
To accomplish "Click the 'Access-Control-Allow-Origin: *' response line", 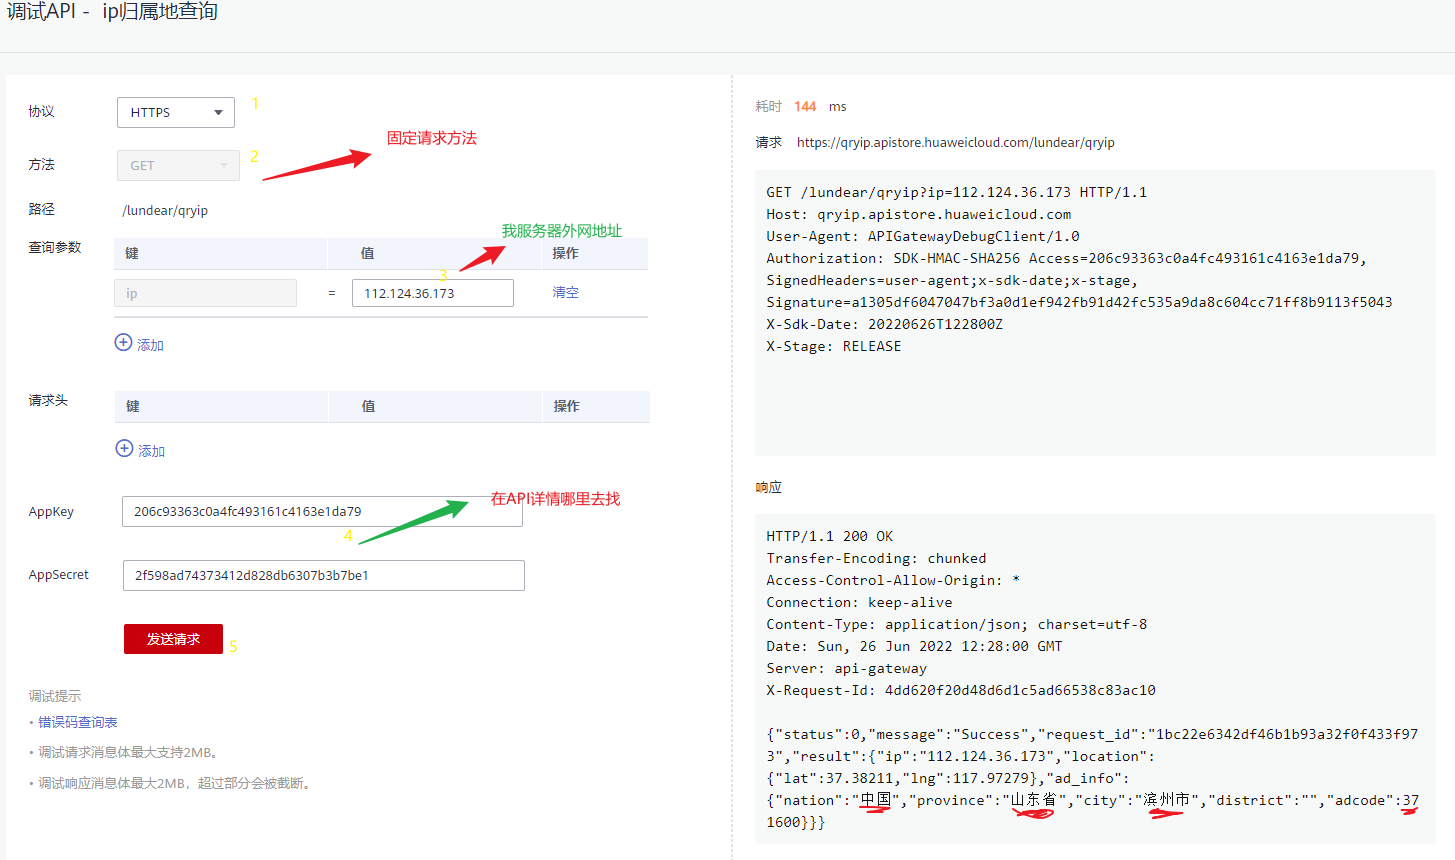I will [x=893, y=580].
